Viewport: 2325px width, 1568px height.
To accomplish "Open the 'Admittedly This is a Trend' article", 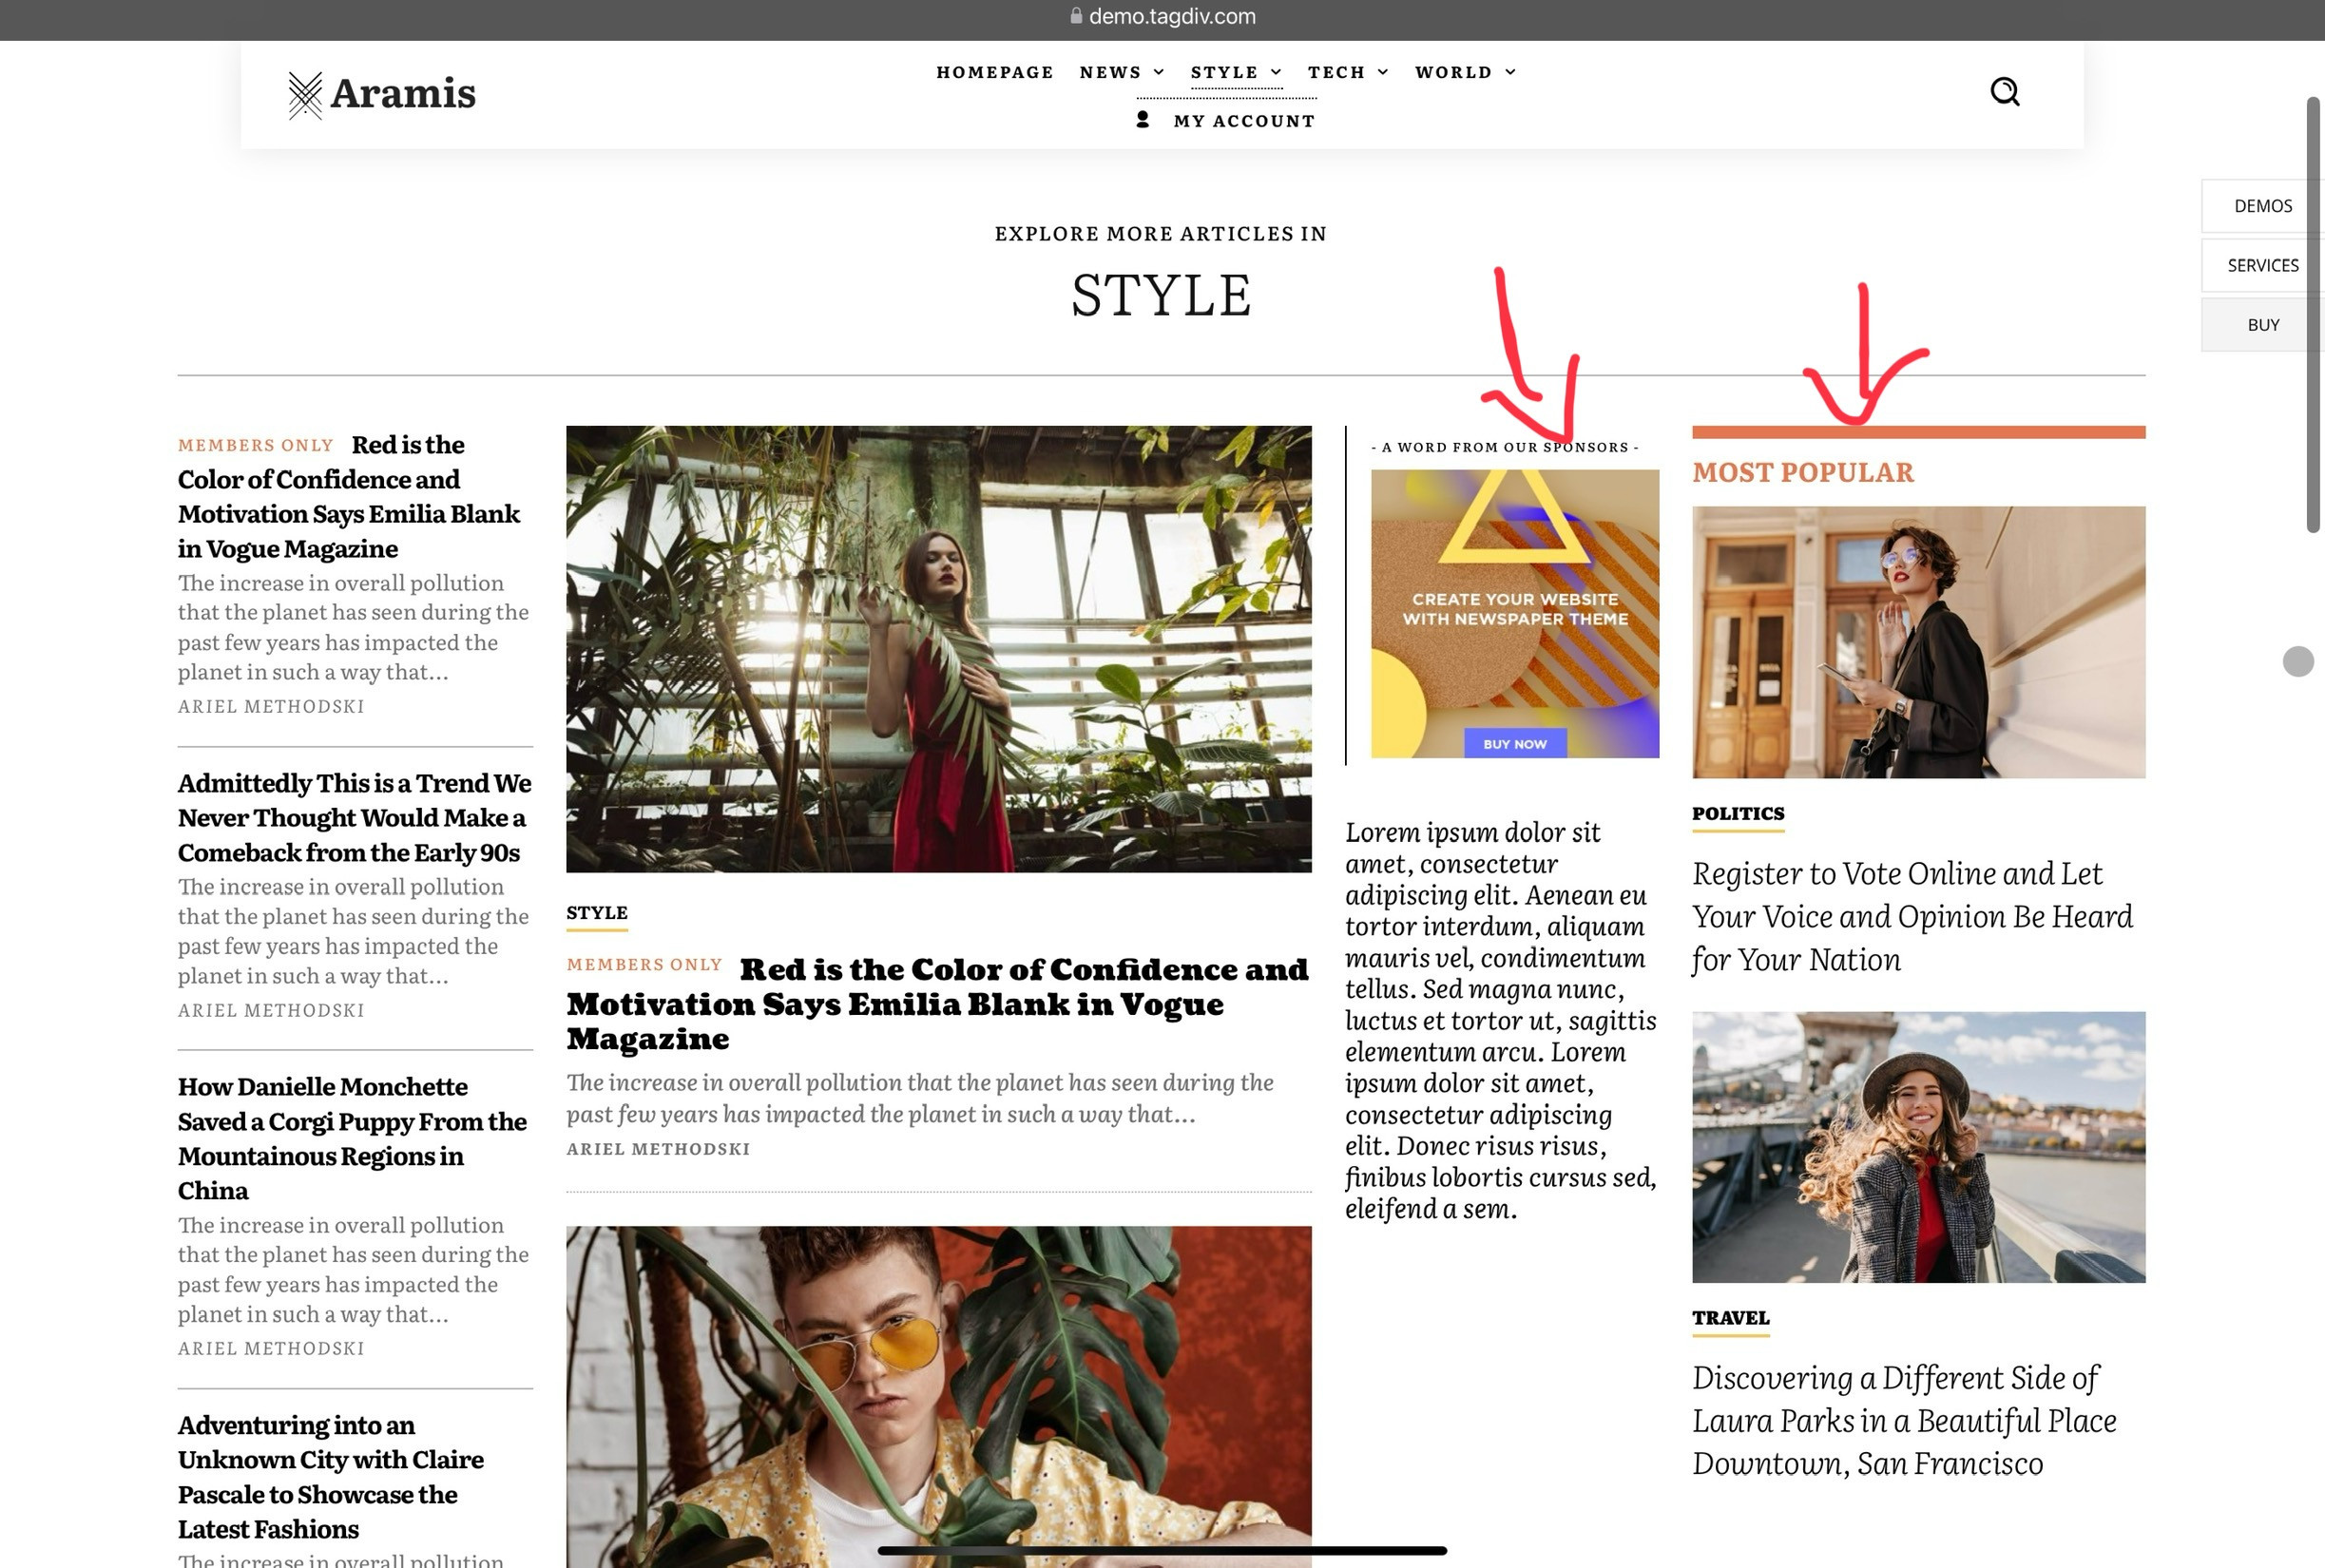I will click(x=354, y=817).
